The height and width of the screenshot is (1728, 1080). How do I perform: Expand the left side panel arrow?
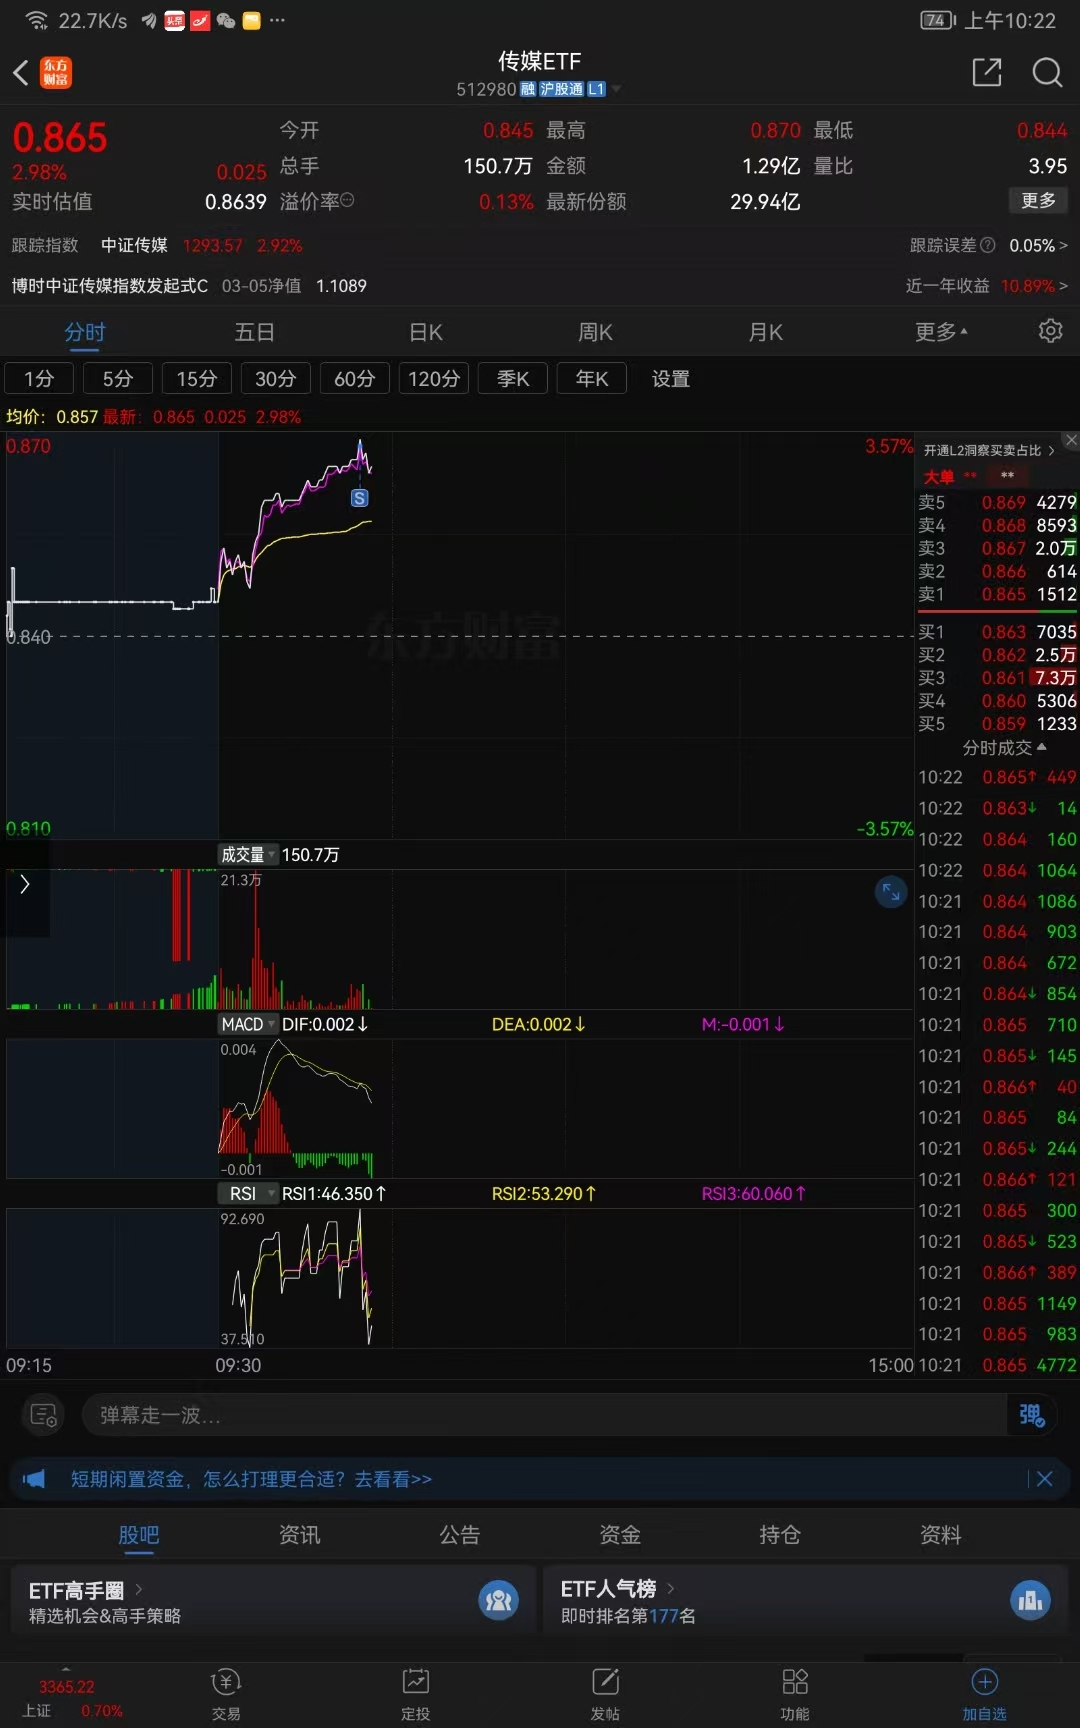(x=24, y=884)
